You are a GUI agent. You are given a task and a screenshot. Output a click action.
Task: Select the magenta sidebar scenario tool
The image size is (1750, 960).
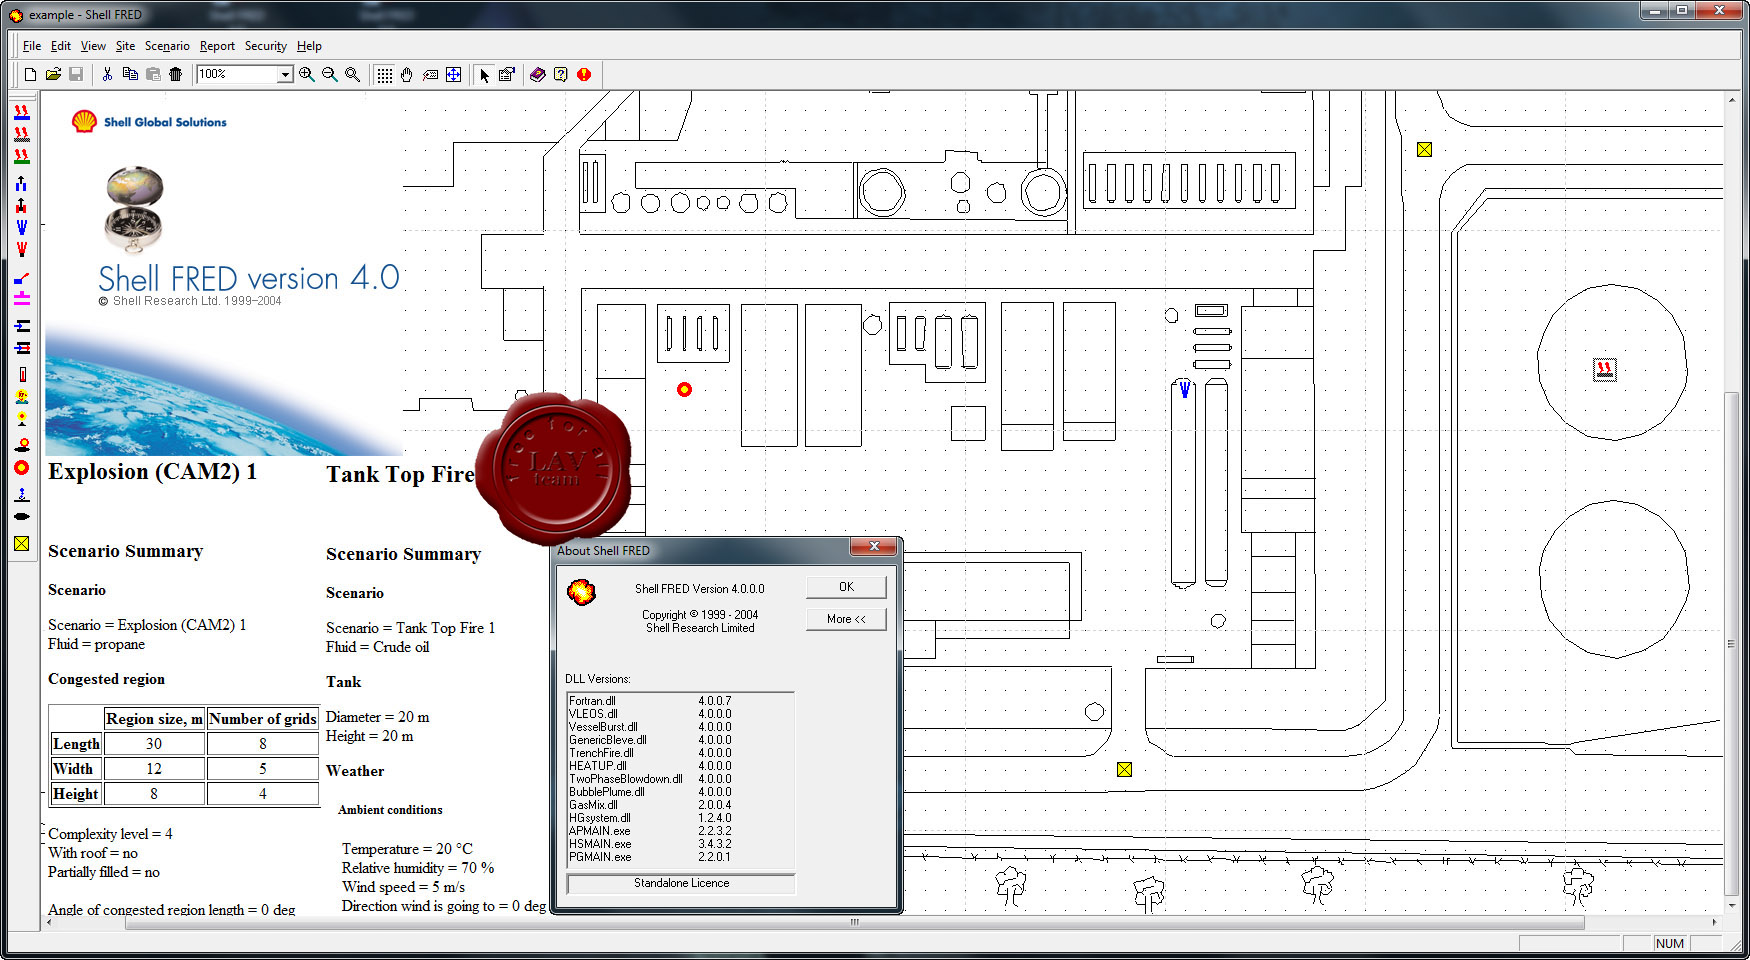click(x=21, y=298)
